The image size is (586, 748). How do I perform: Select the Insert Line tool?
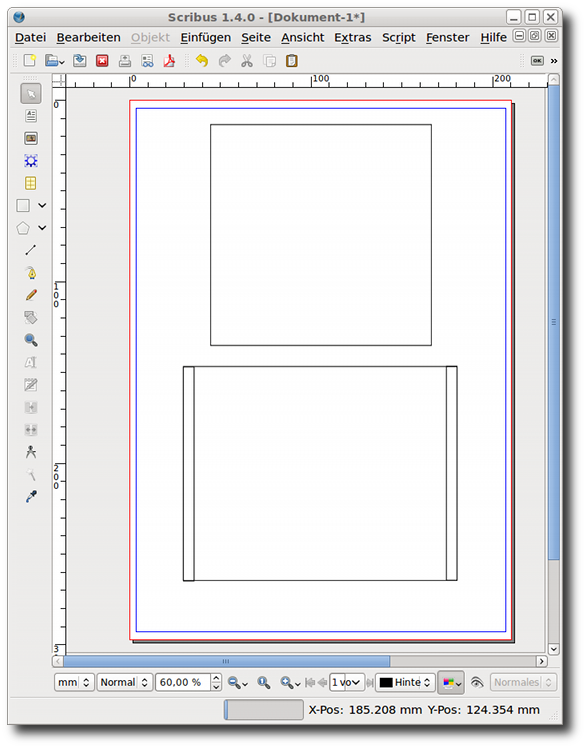(x=31, y=250)
